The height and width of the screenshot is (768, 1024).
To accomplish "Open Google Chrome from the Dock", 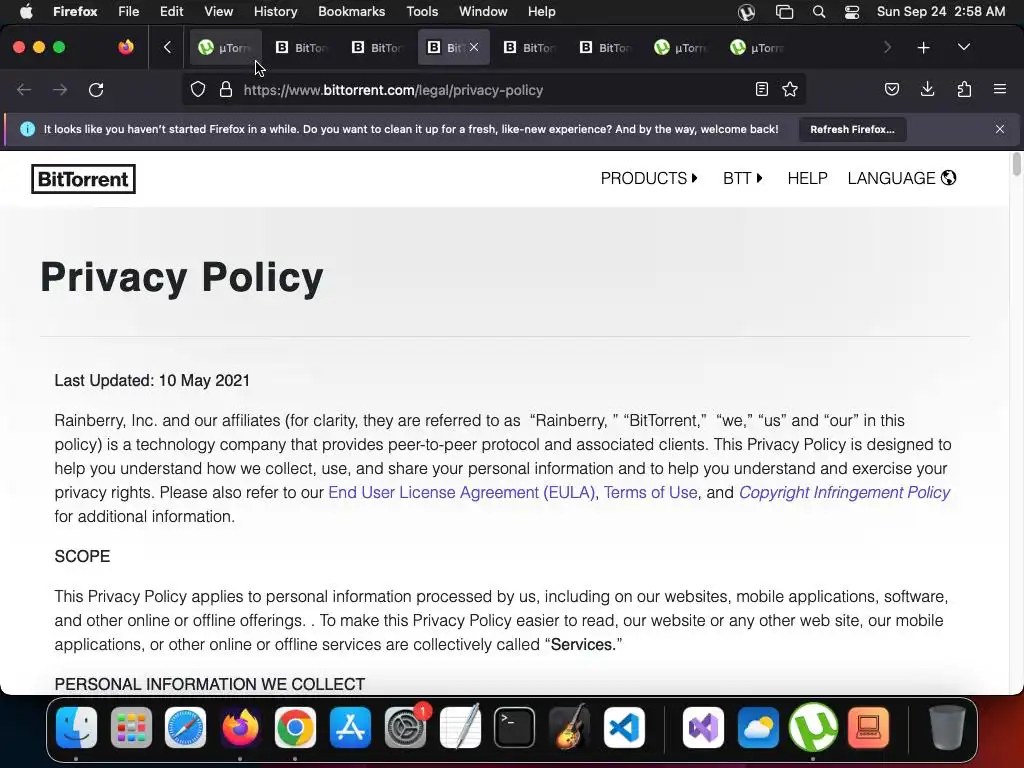I will [295, 728].
